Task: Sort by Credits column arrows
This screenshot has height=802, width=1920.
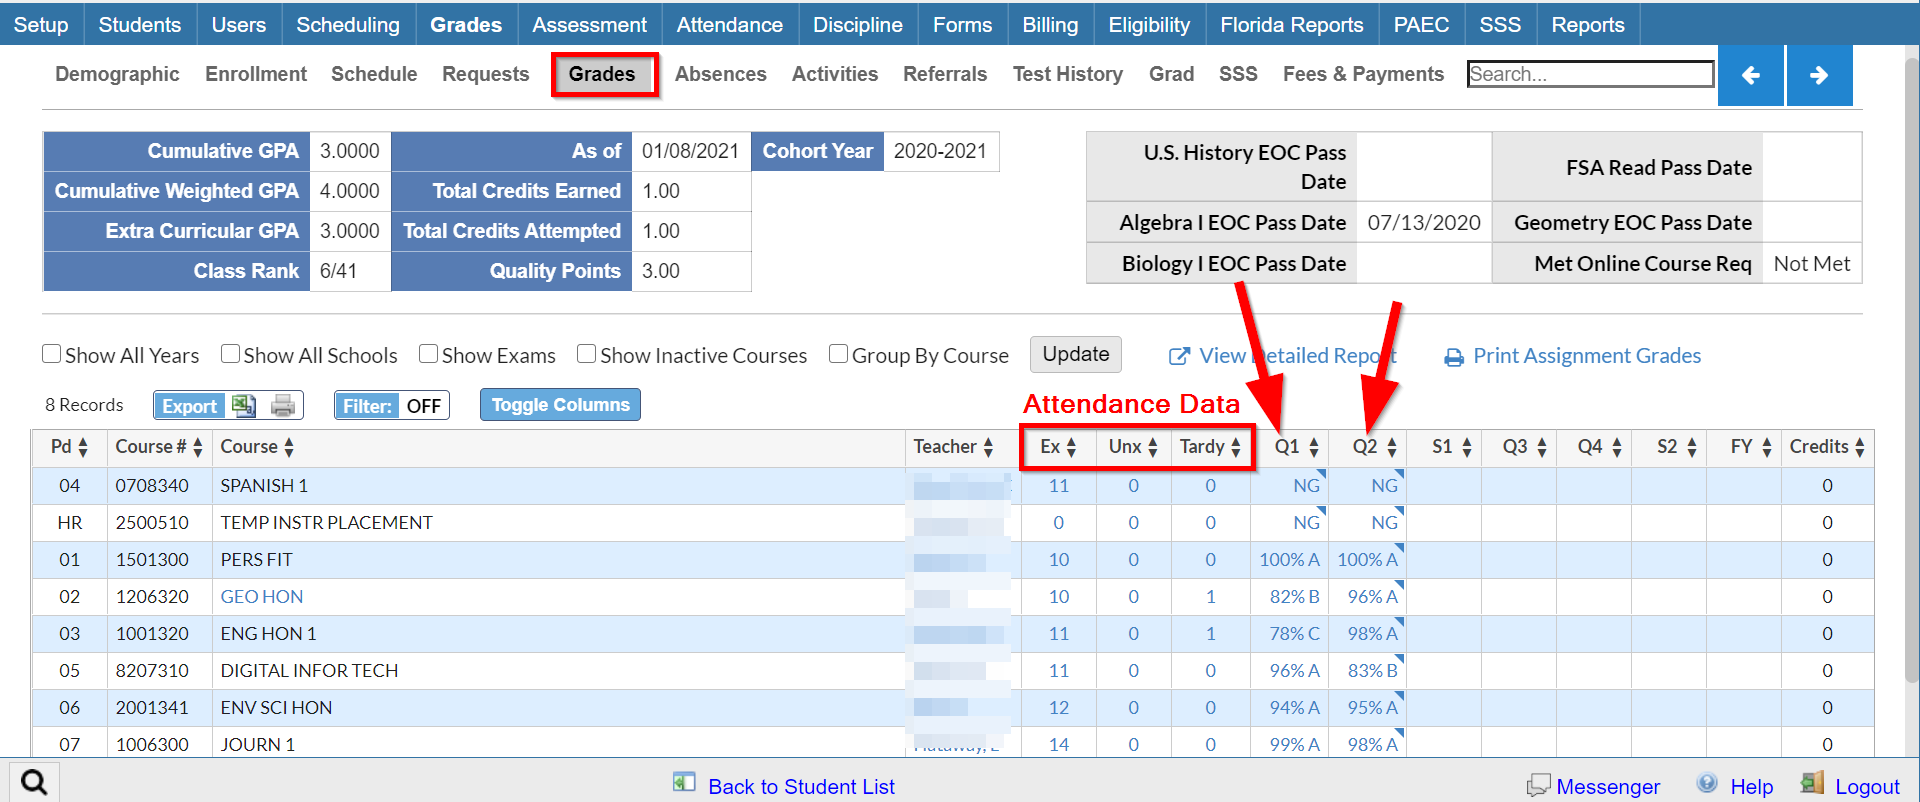Action: tap(1860, 447)
